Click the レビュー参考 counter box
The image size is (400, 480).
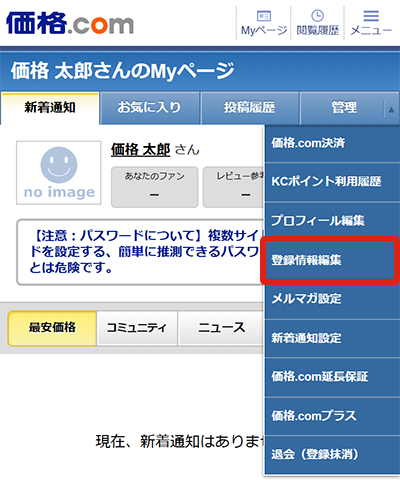[233, 187]
